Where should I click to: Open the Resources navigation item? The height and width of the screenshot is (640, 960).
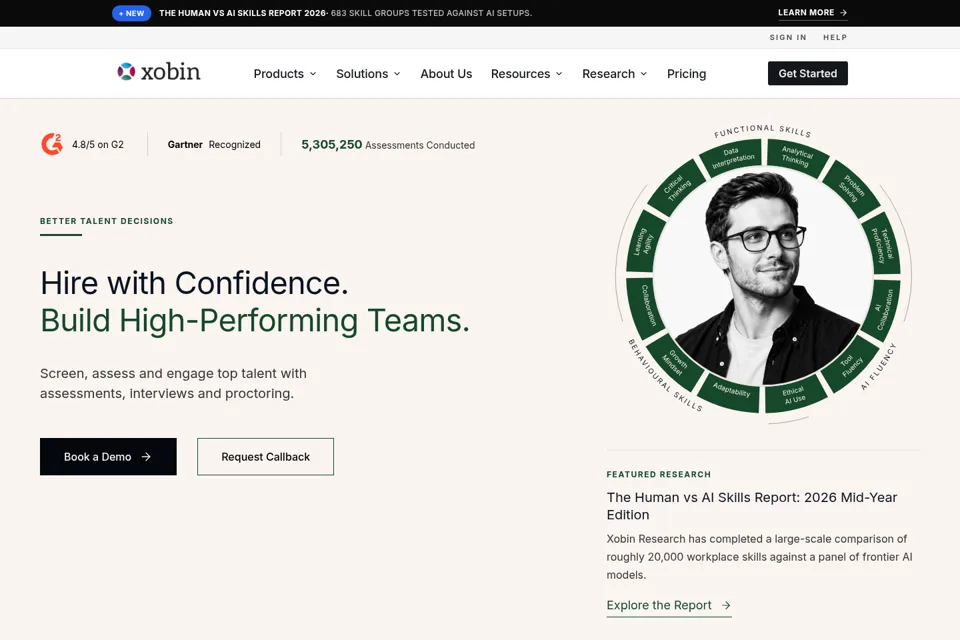520,73
